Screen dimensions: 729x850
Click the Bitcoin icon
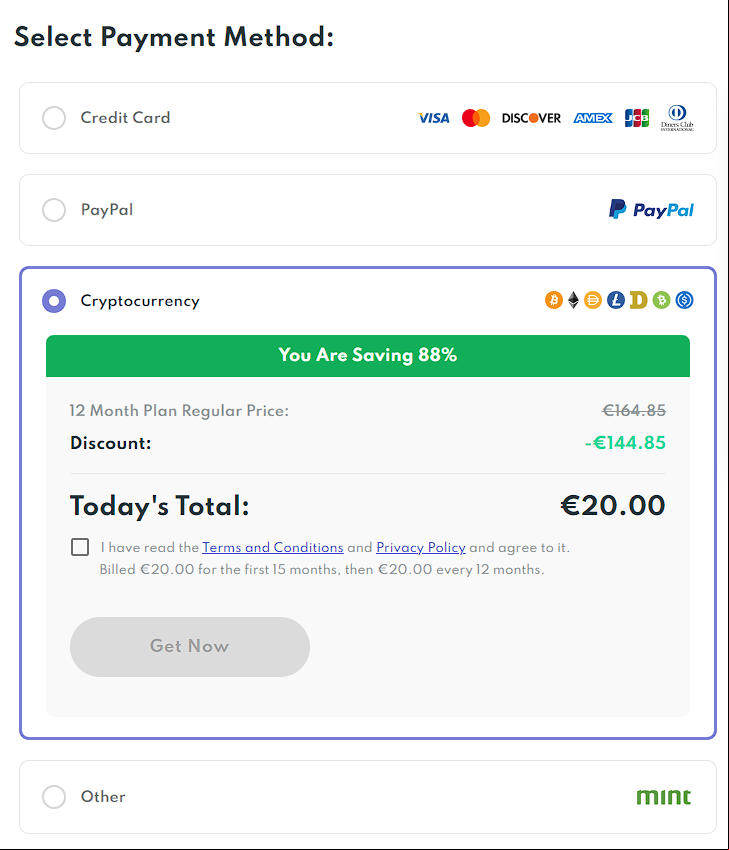pos(553,300)
